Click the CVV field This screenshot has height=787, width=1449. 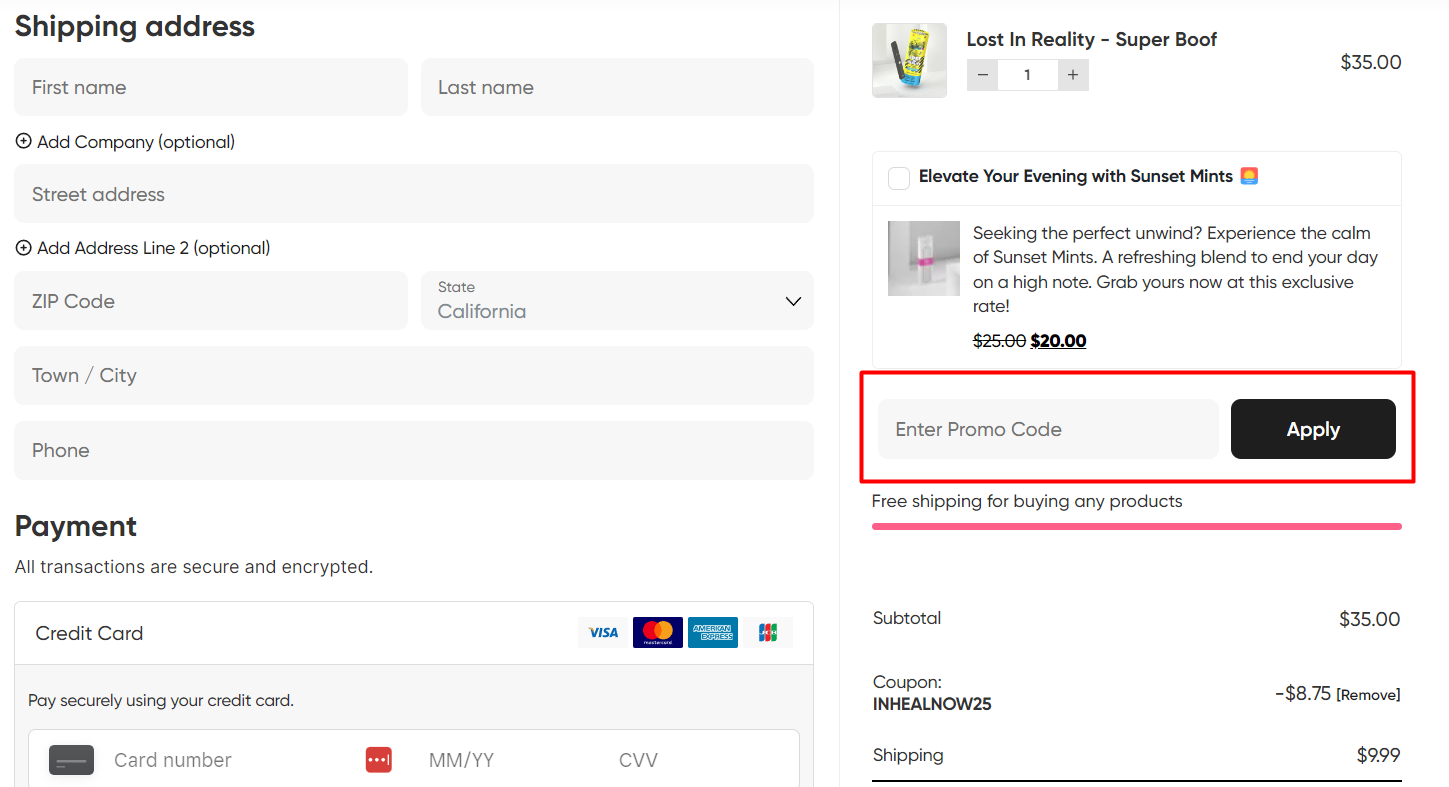point(638,760)
